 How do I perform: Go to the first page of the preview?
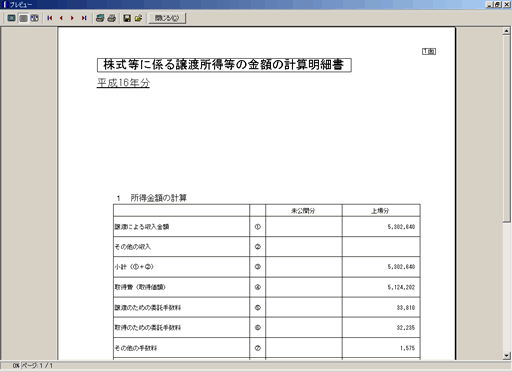tap(50, 18)
